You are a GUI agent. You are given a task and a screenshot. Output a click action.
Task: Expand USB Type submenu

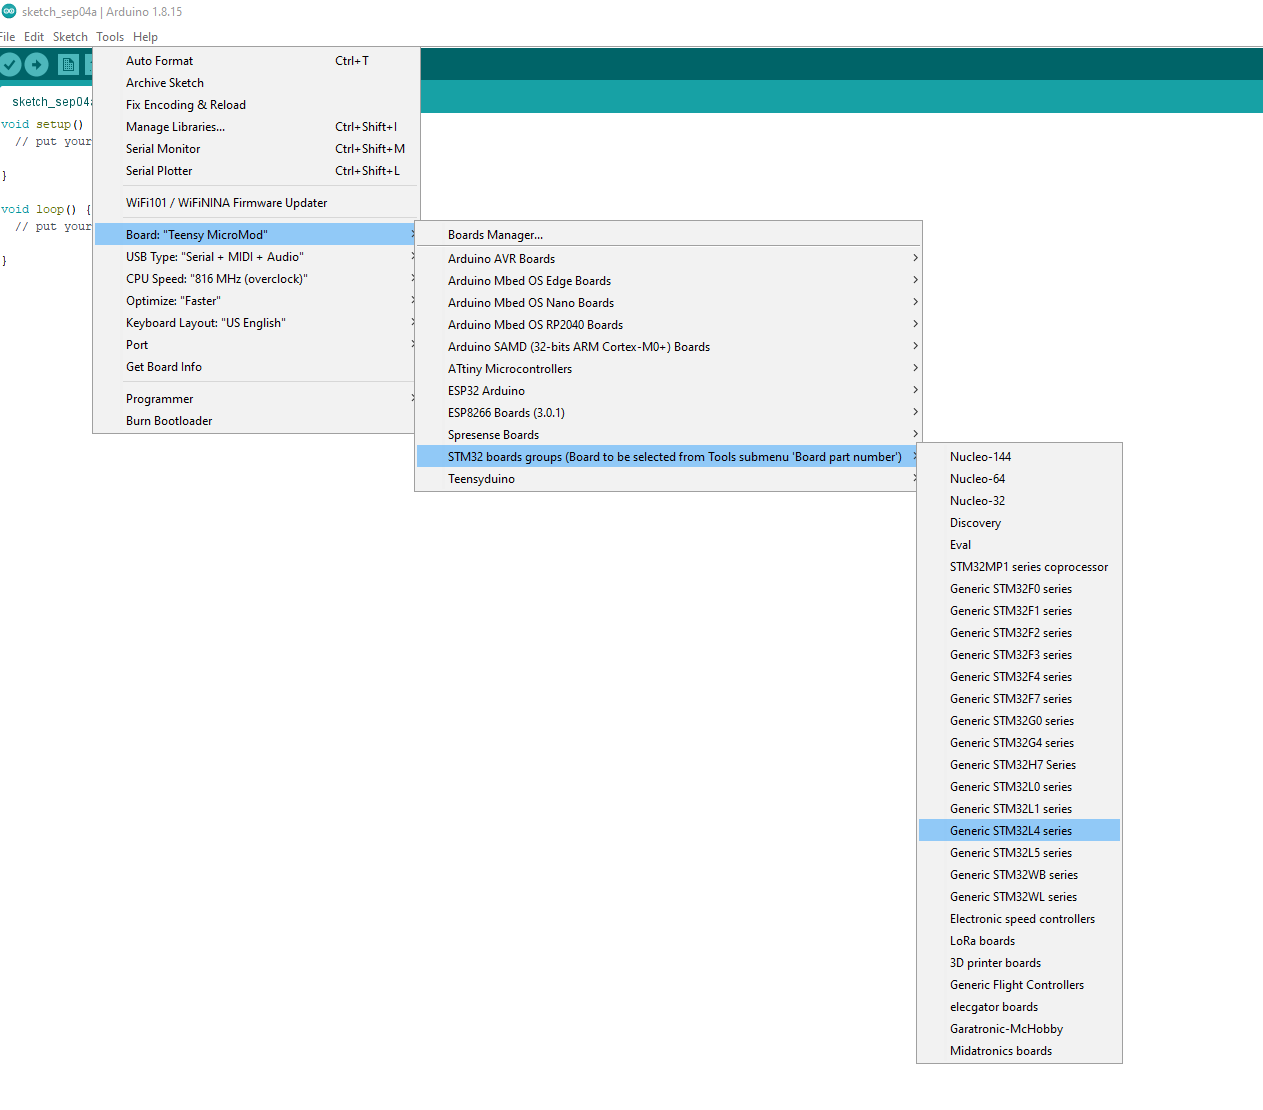[x=256, y=257]
